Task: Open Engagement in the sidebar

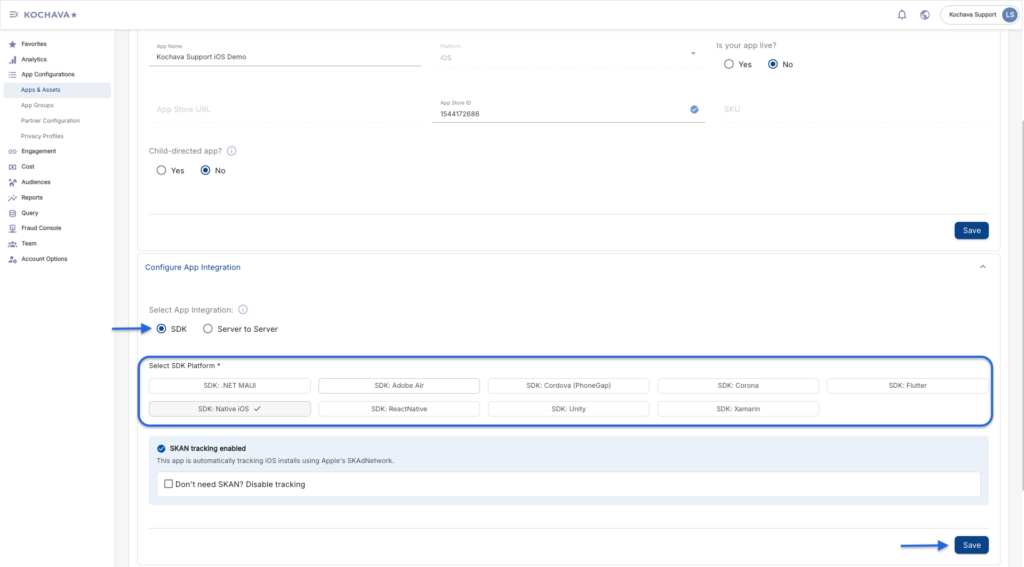Action: [x=39, y=152]
